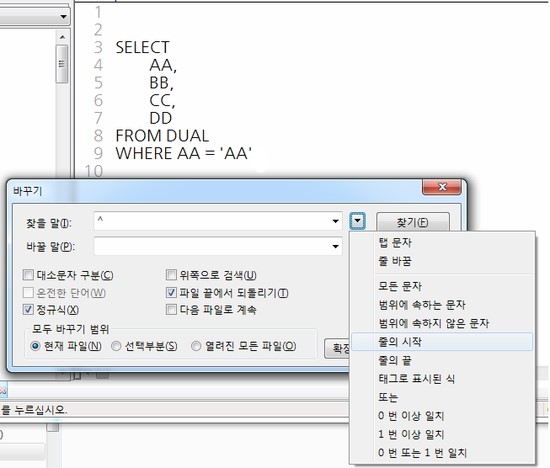This screenshot has height=468, width=550.
Task: Open the regex helper arrow beside 찾을 말
Action: (x=357, y=221)
